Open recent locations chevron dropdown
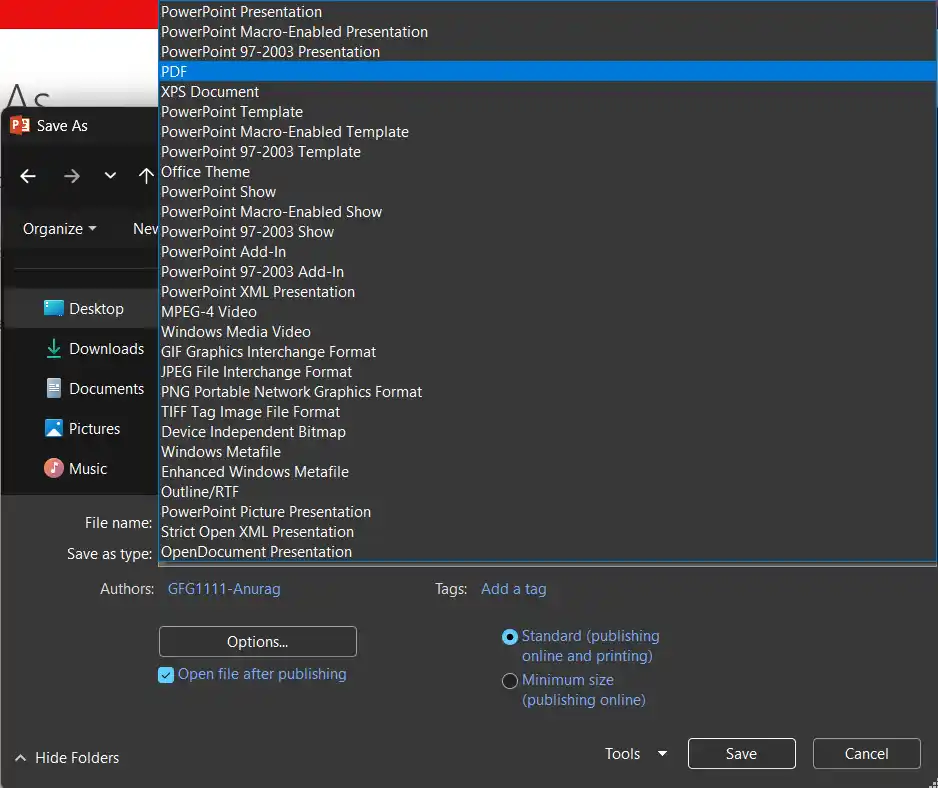 [110, 176]
